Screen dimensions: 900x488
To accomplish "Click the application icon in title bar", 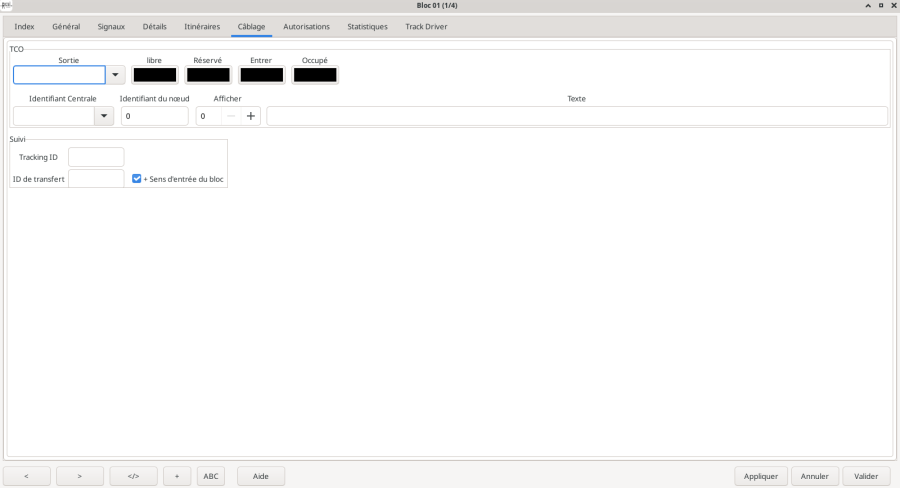I will (8, 6).
